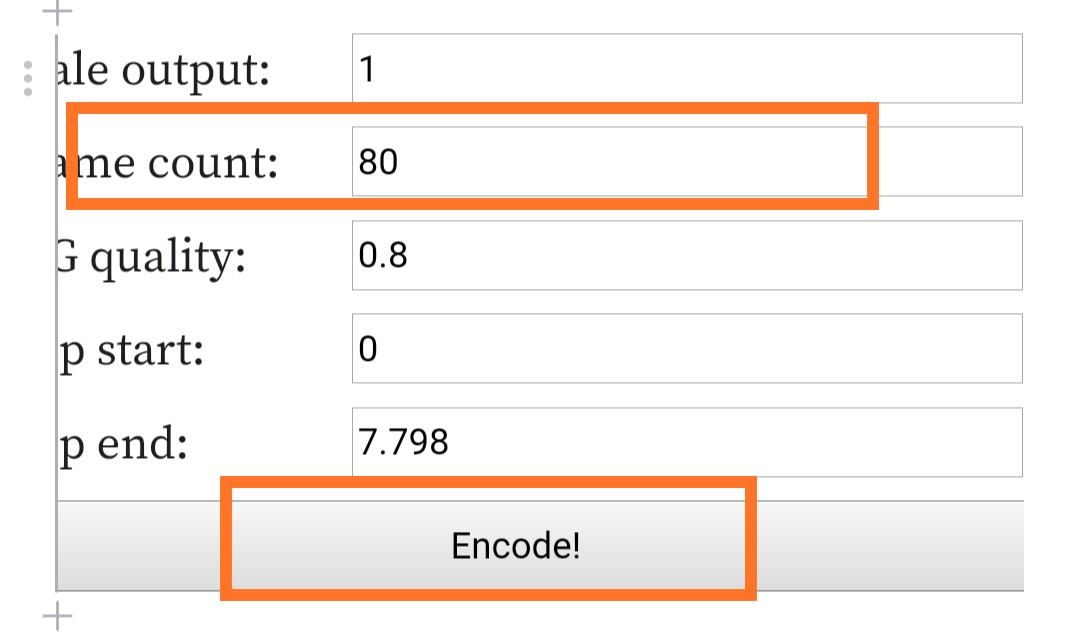
Task: Click the "output:" label text
Action: click(x=196, y=71)
